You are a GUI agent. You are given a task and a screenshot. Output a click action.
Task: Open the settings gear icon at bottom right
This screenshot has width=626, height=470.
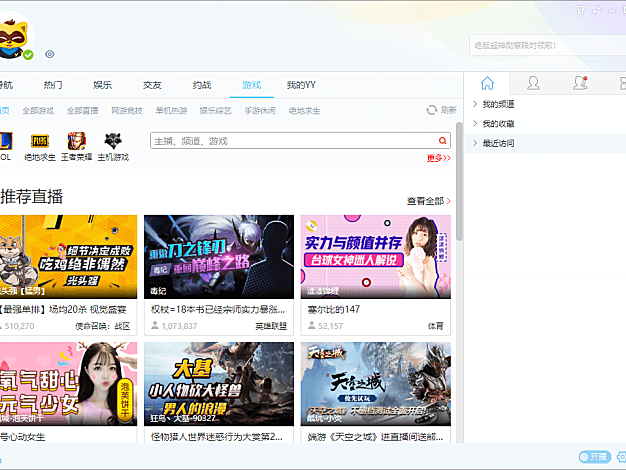[622, 456]
